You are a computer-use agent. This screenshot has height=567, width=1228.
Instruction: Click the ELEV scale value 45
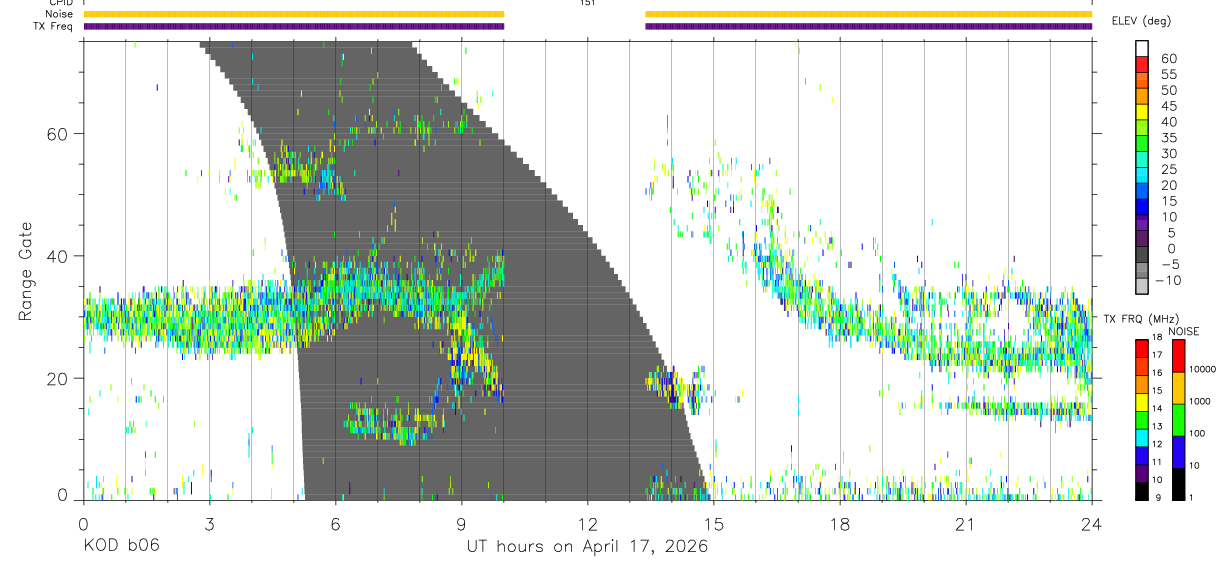coord(1168,106)
